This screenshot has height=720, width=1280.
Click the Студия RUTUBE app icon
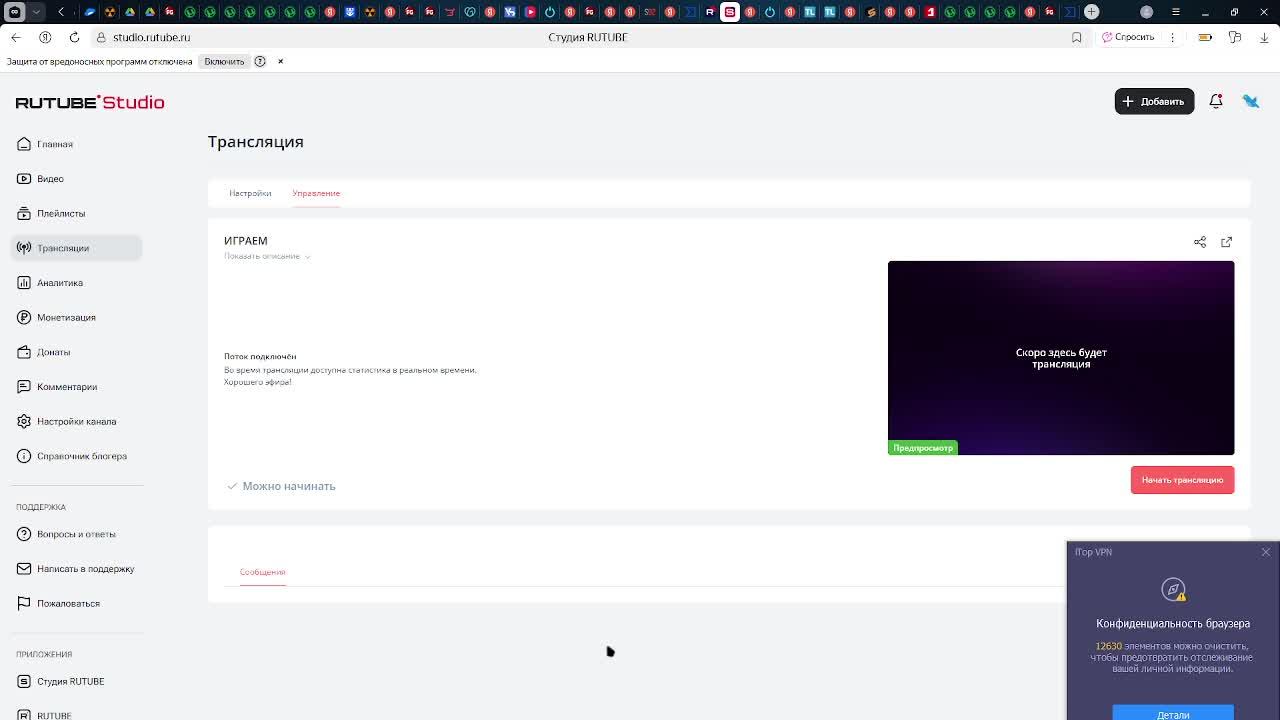(24, 681)
